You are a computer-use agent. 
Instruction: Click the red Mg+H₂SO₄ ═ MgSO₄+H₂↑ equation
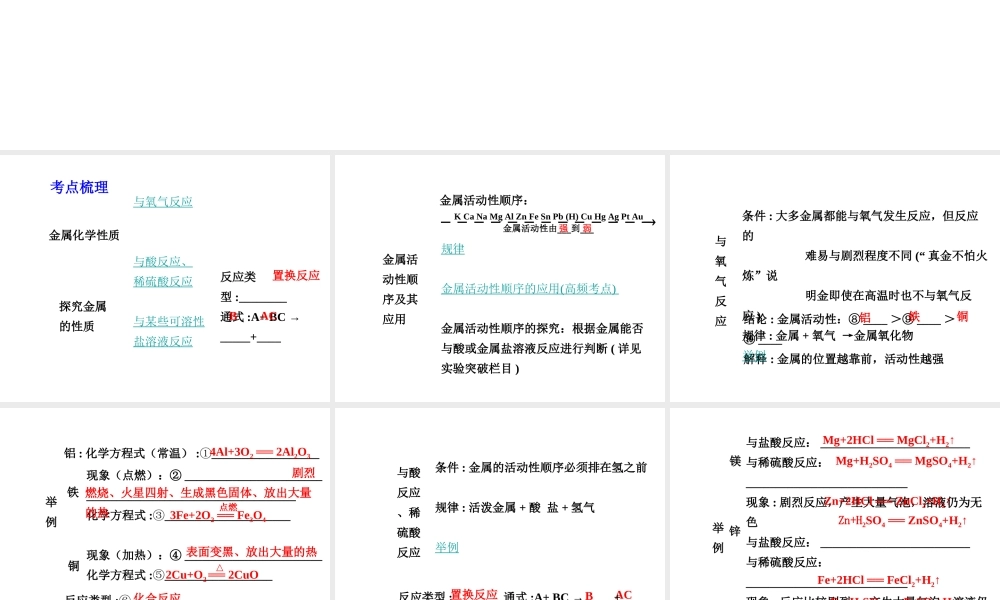tap(906, 462)
